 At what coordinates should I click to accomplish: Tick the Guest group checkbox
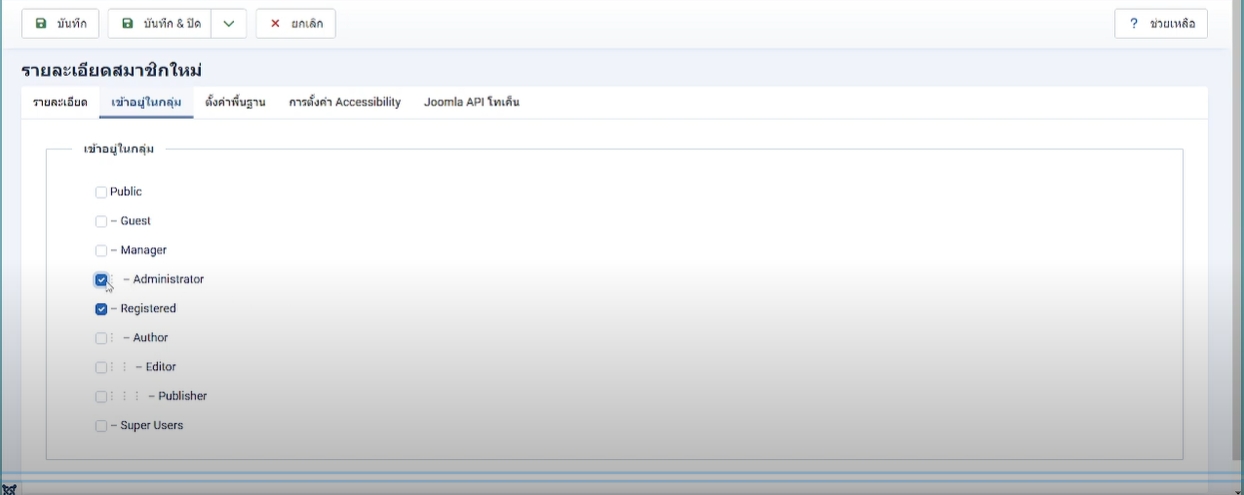pyautogui.click(x=101, y=221)
